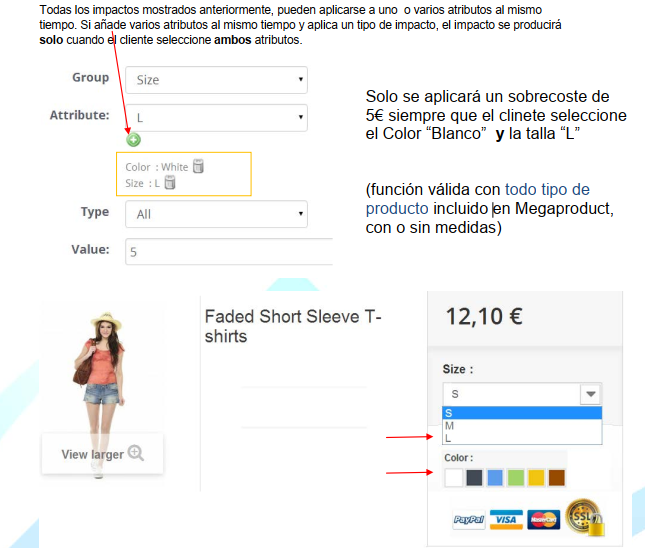Click the 12,10 € price text
This screenshot has height=548, width=645.
click(484, 317)
